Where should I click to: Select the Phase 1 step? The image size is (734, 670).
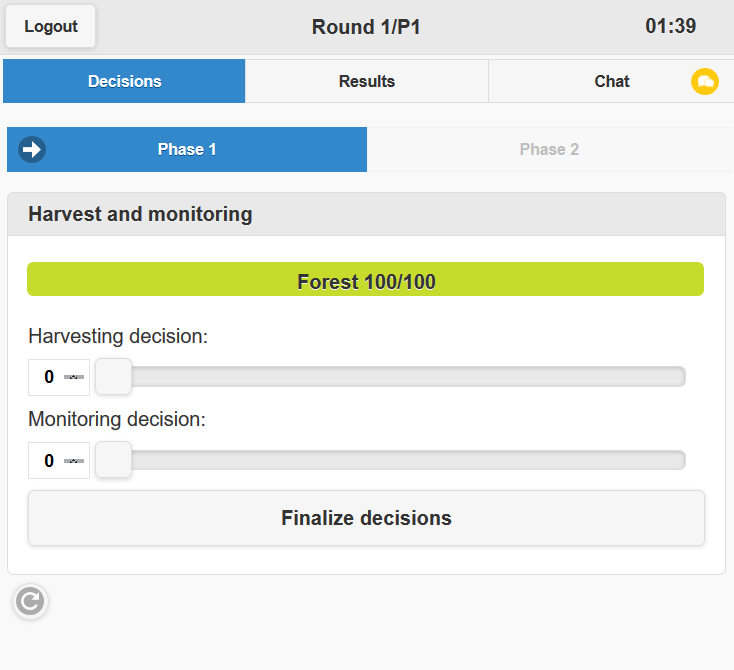[187, 150]
